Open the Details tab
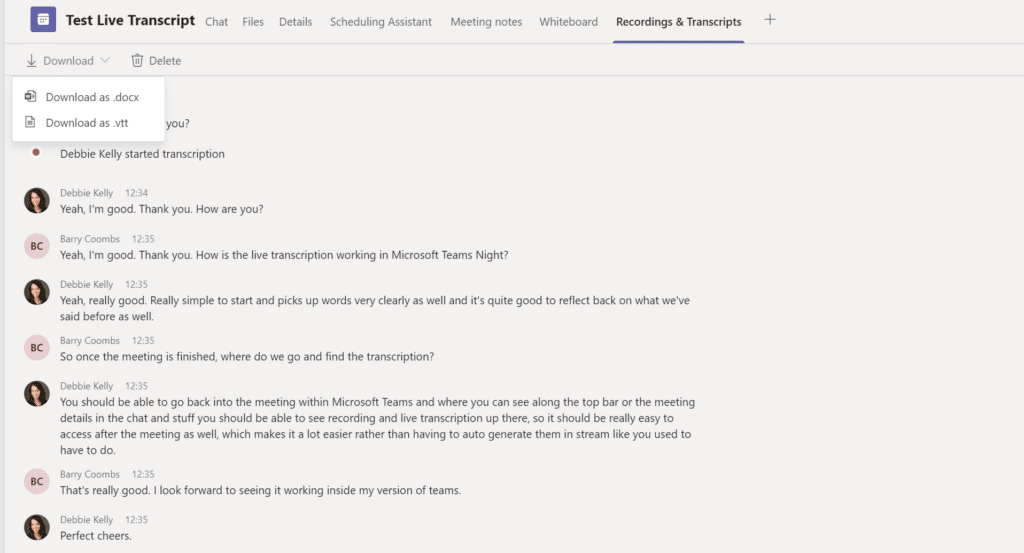 (x=295, y=22)
